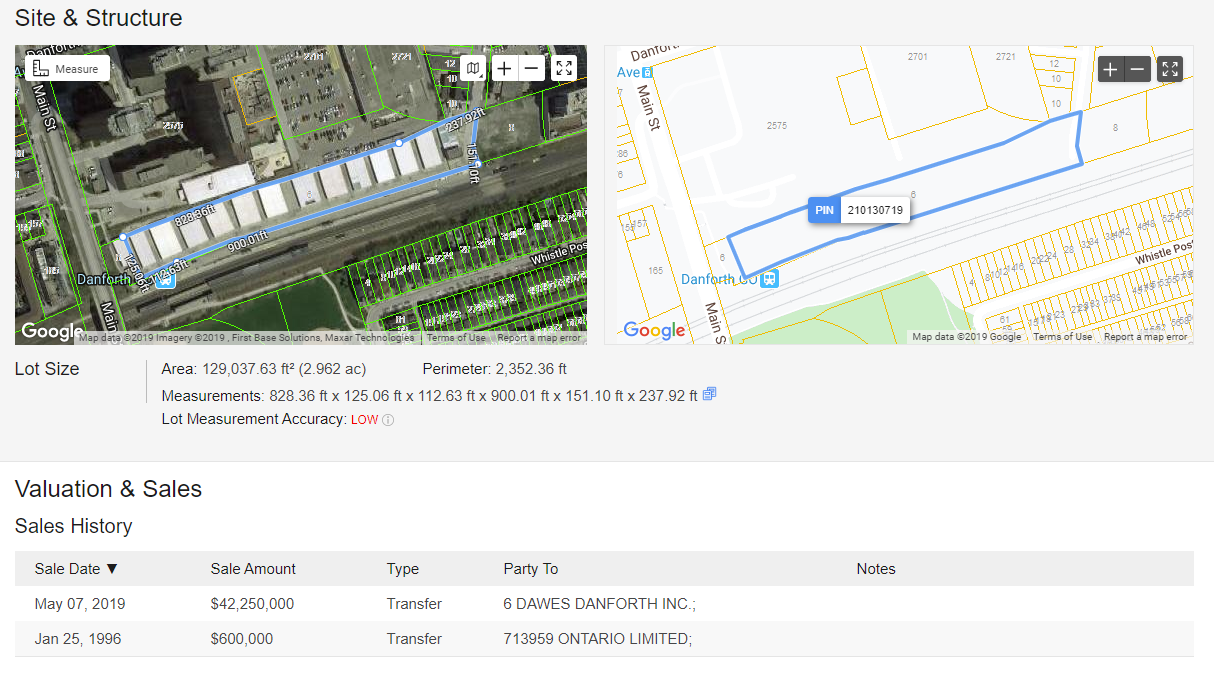The height and width of the screenshot is (689, 1214).
Task: Copy lot measurements using the copy icon
Action: pos(709,395)
